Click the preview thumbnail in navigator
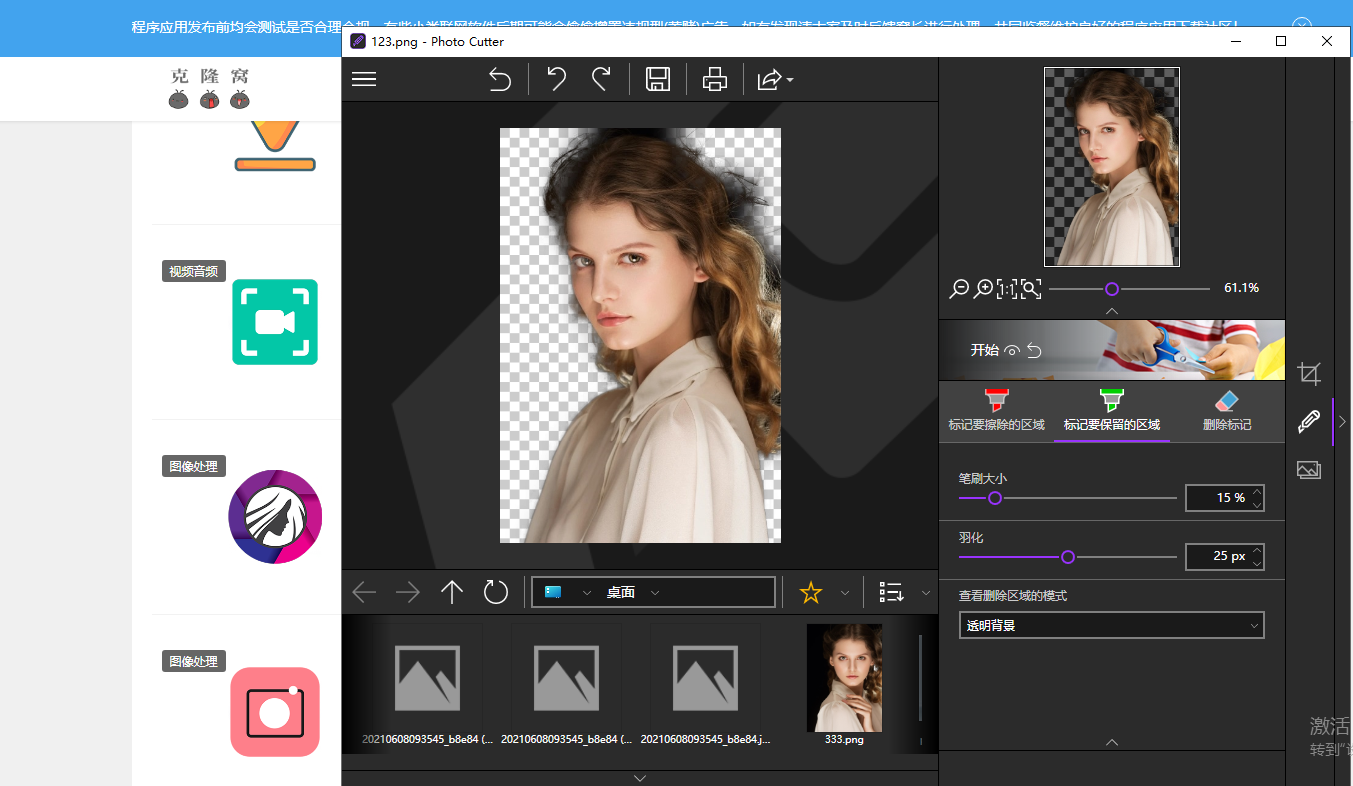1353x786 pixels. tap(1111, 167)
